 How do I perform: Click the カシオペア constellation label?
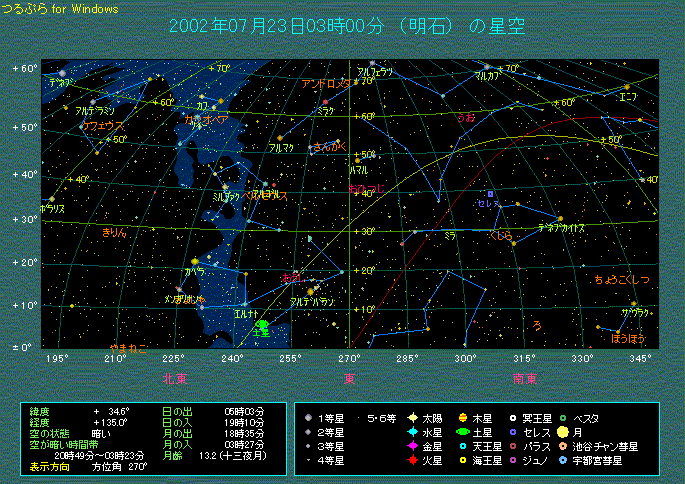(205, 119)
